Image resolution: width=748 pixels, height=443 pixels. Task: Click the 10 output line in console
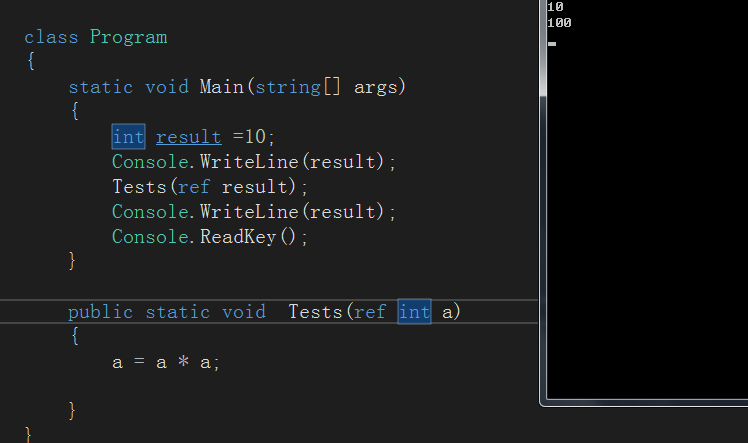(556, 7)
